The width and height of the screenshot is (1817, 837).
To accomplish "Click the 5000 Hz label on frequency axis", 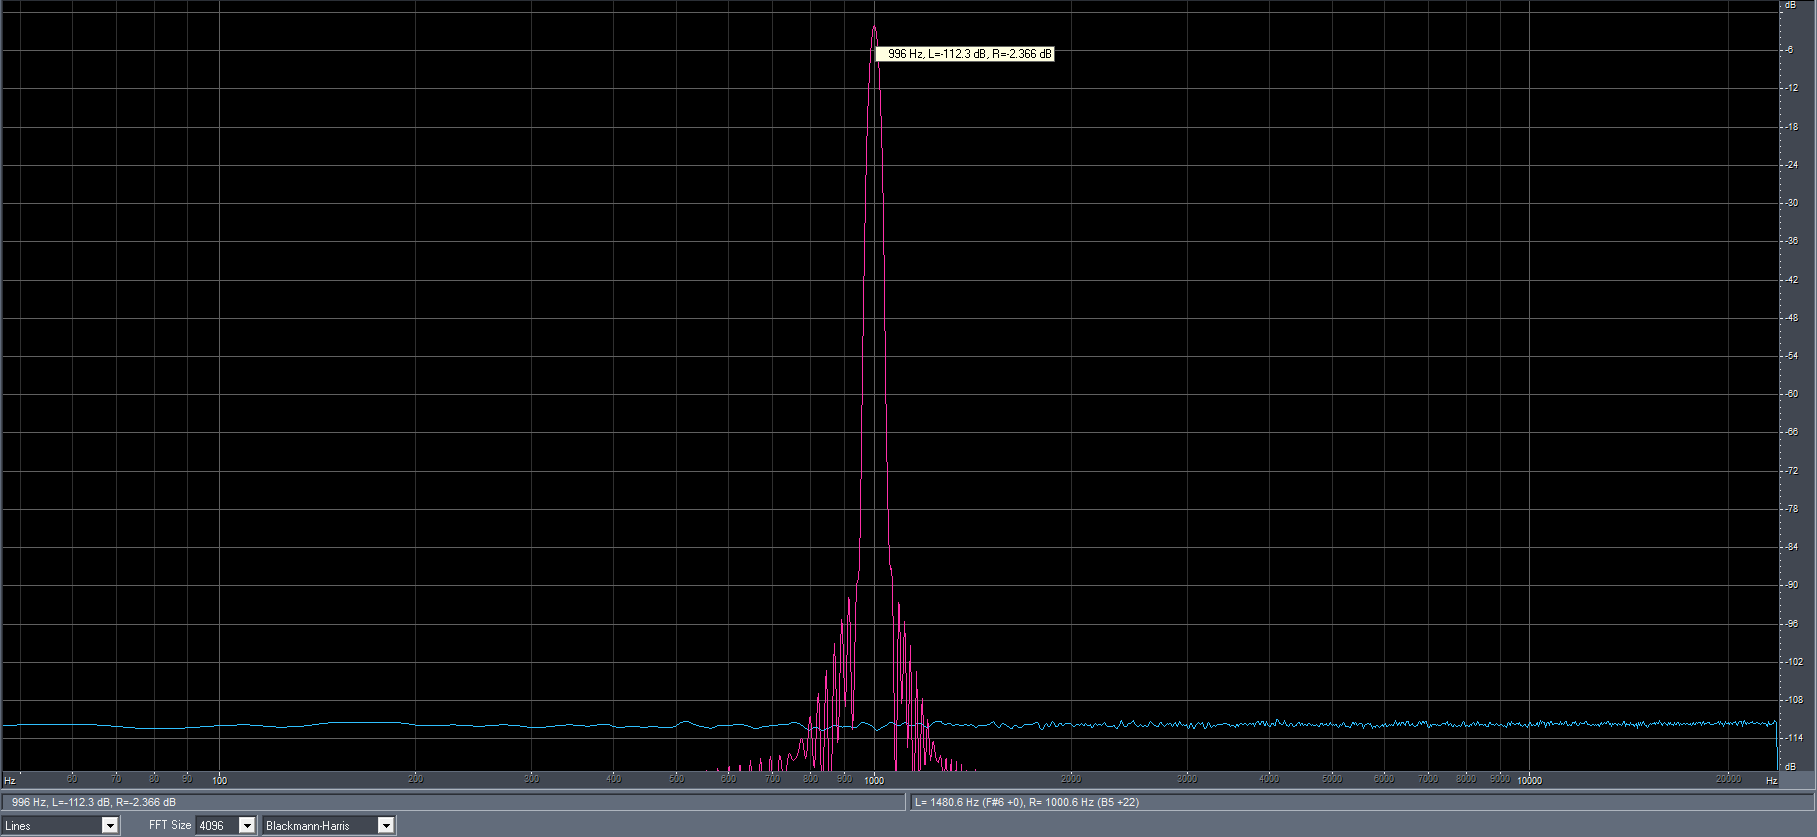I will tap(1331, 778).
